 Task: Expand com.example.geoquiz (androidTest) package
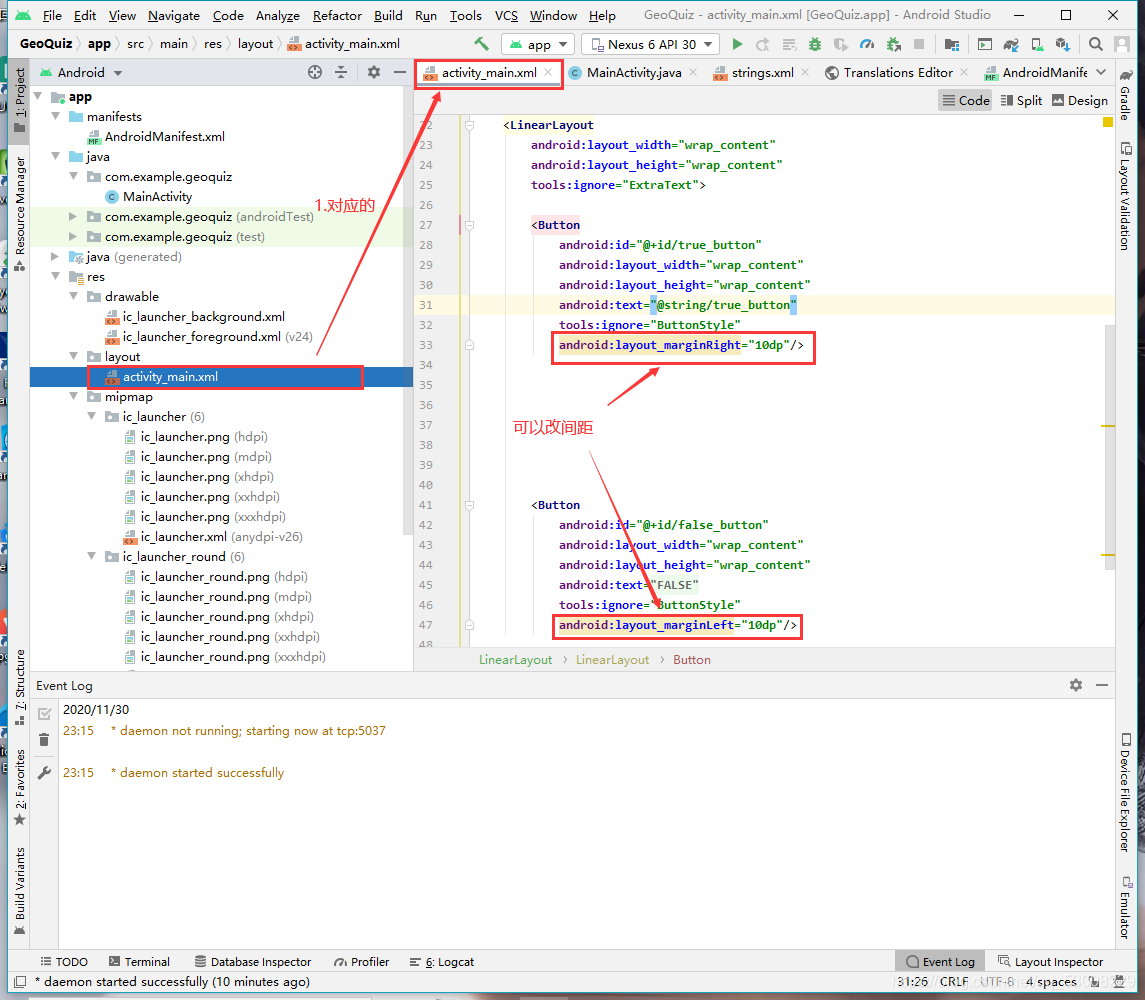pos(73,216)
